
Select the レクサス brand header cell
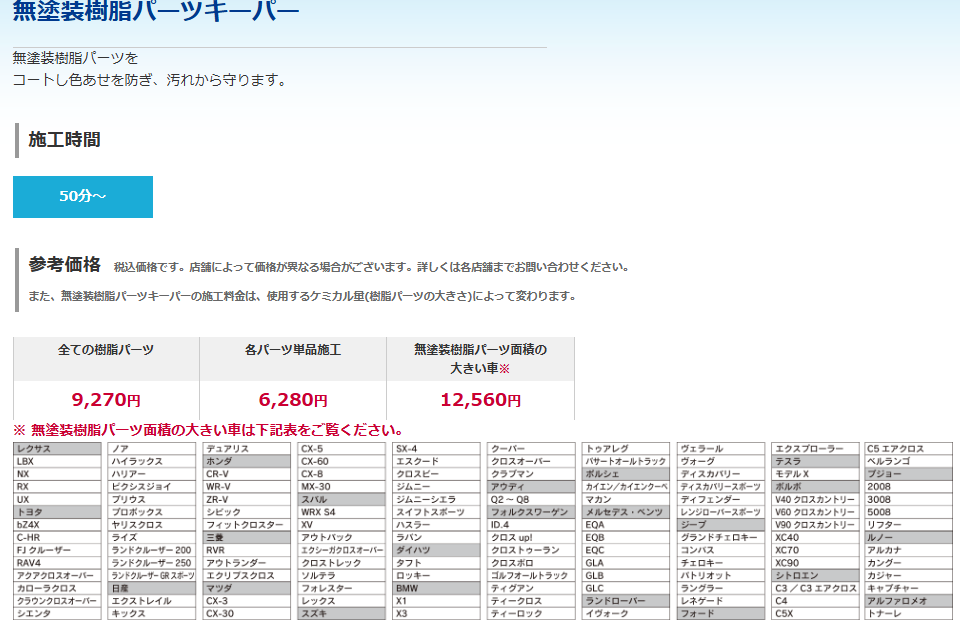[x=57, y=449]
